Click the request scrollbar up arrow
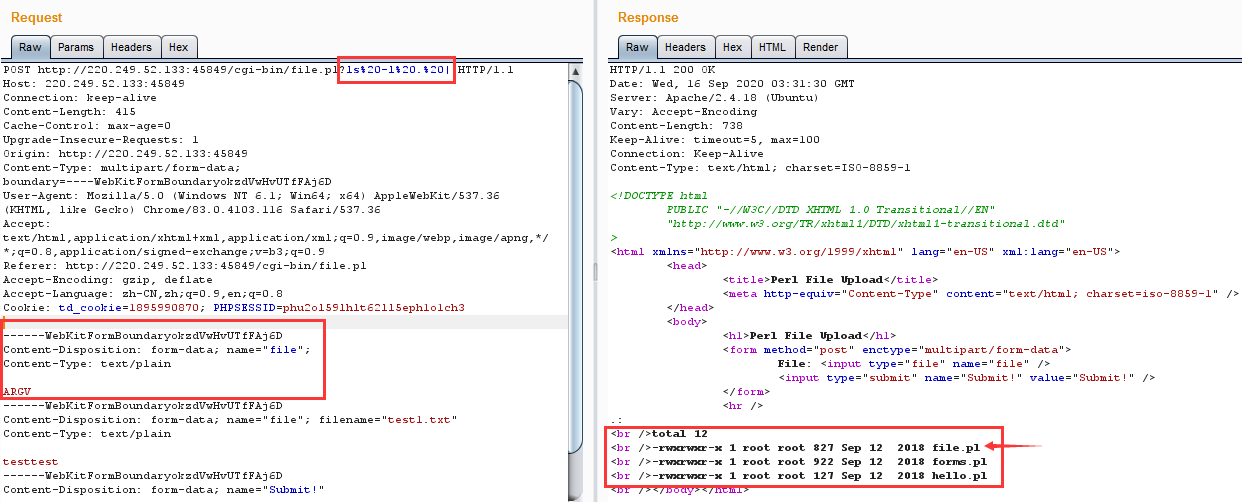Viewport: 1242px width, 502px height. coord(575,71)
